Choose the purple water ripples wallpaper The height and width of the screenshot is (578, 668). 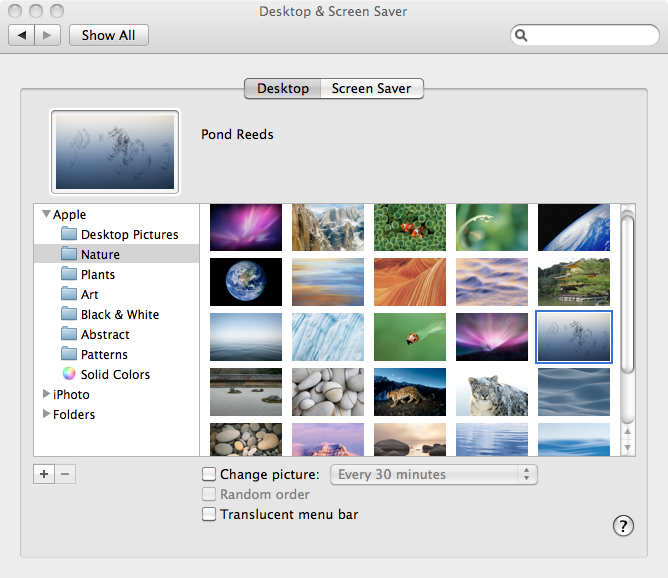492,282
